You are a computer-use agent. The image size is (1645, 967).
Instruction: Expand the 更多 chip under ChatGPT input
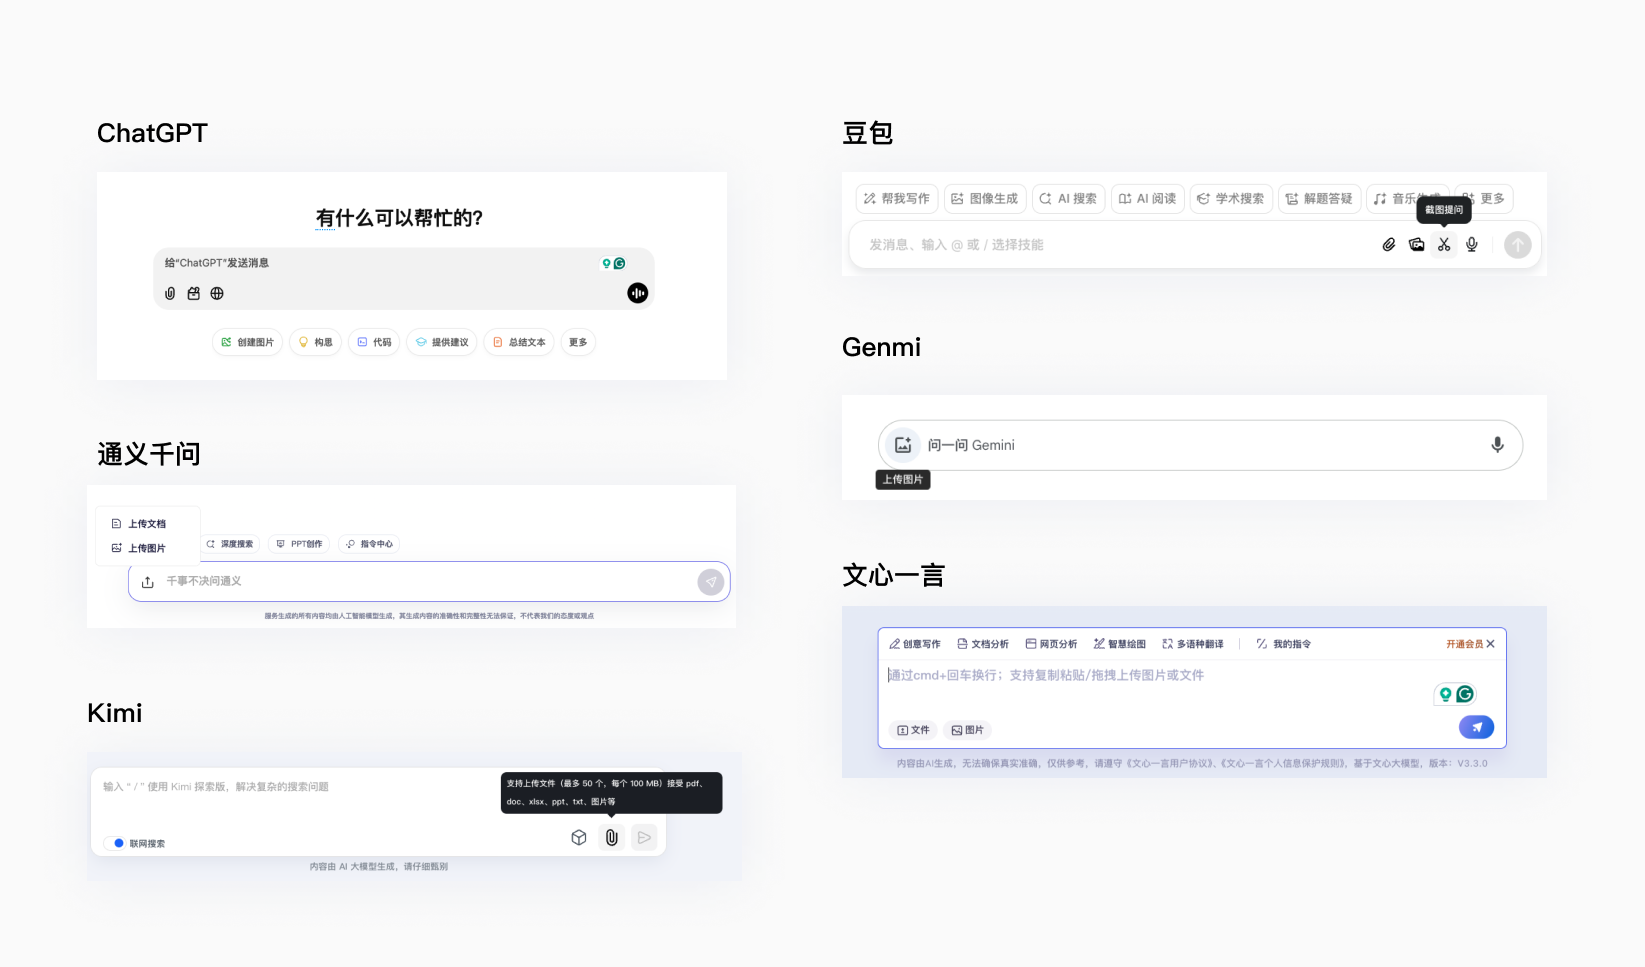[x=578, y=342]
